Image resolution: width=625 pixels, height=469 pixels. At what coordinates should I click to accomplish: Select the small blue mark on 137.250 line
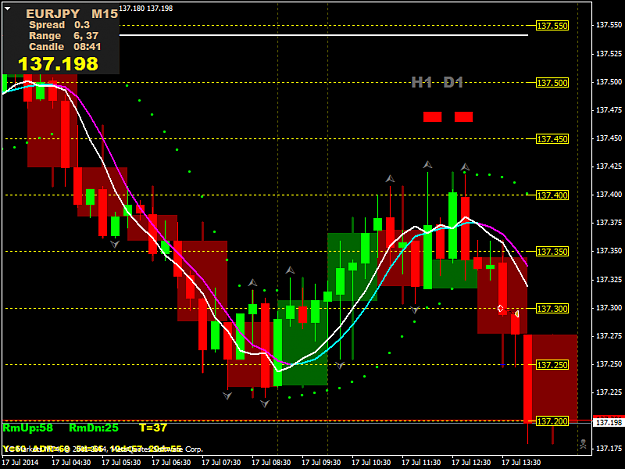click(503, 365)
